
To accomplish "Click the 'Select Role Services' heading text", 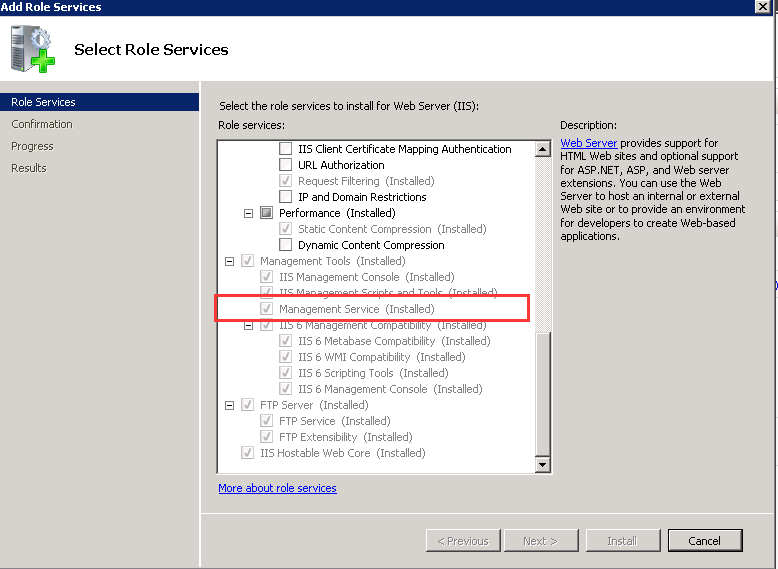I will pos(151,50).
